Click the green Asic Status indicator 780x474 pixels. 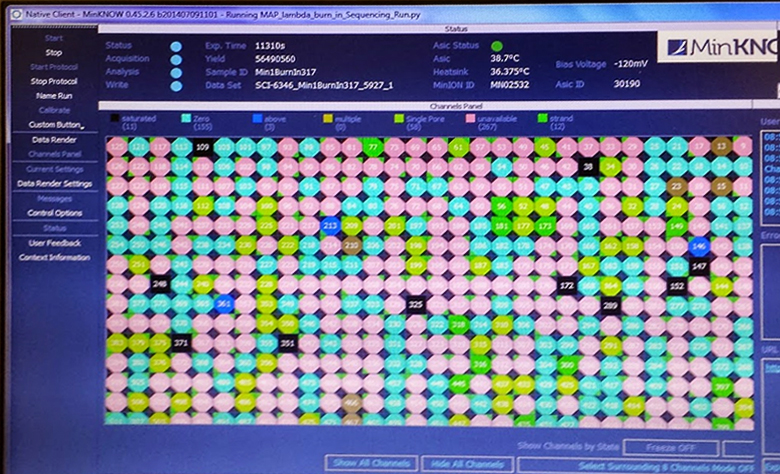coord(497,46)
